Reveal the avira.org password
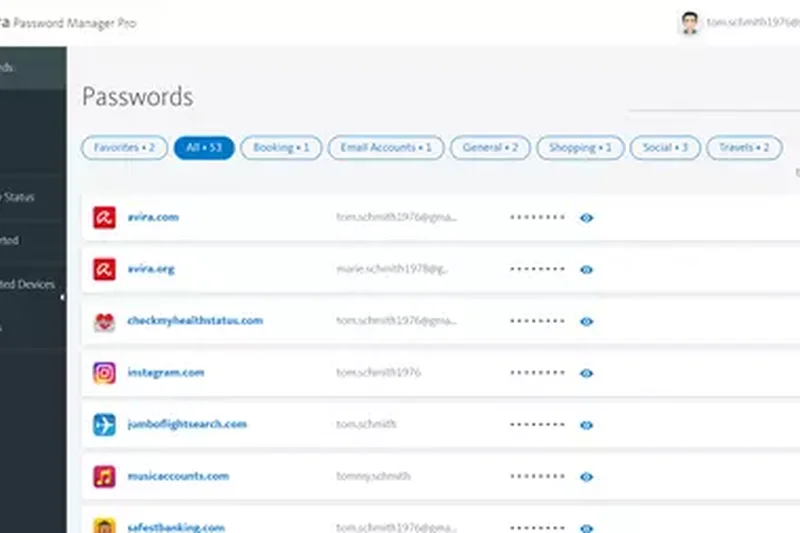 (x=586, y=269)
